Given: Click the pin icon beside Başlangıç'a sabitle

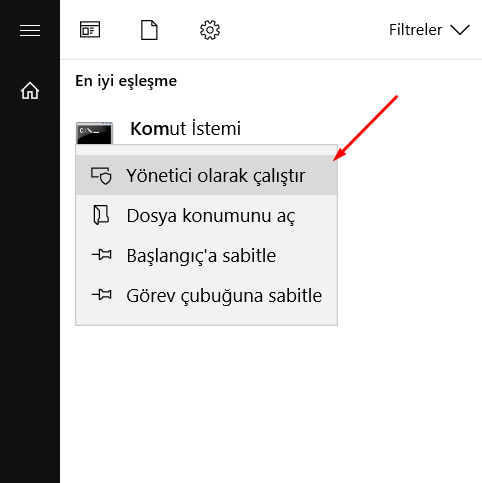Looking at the screenshot, I should tap(102, 255).
